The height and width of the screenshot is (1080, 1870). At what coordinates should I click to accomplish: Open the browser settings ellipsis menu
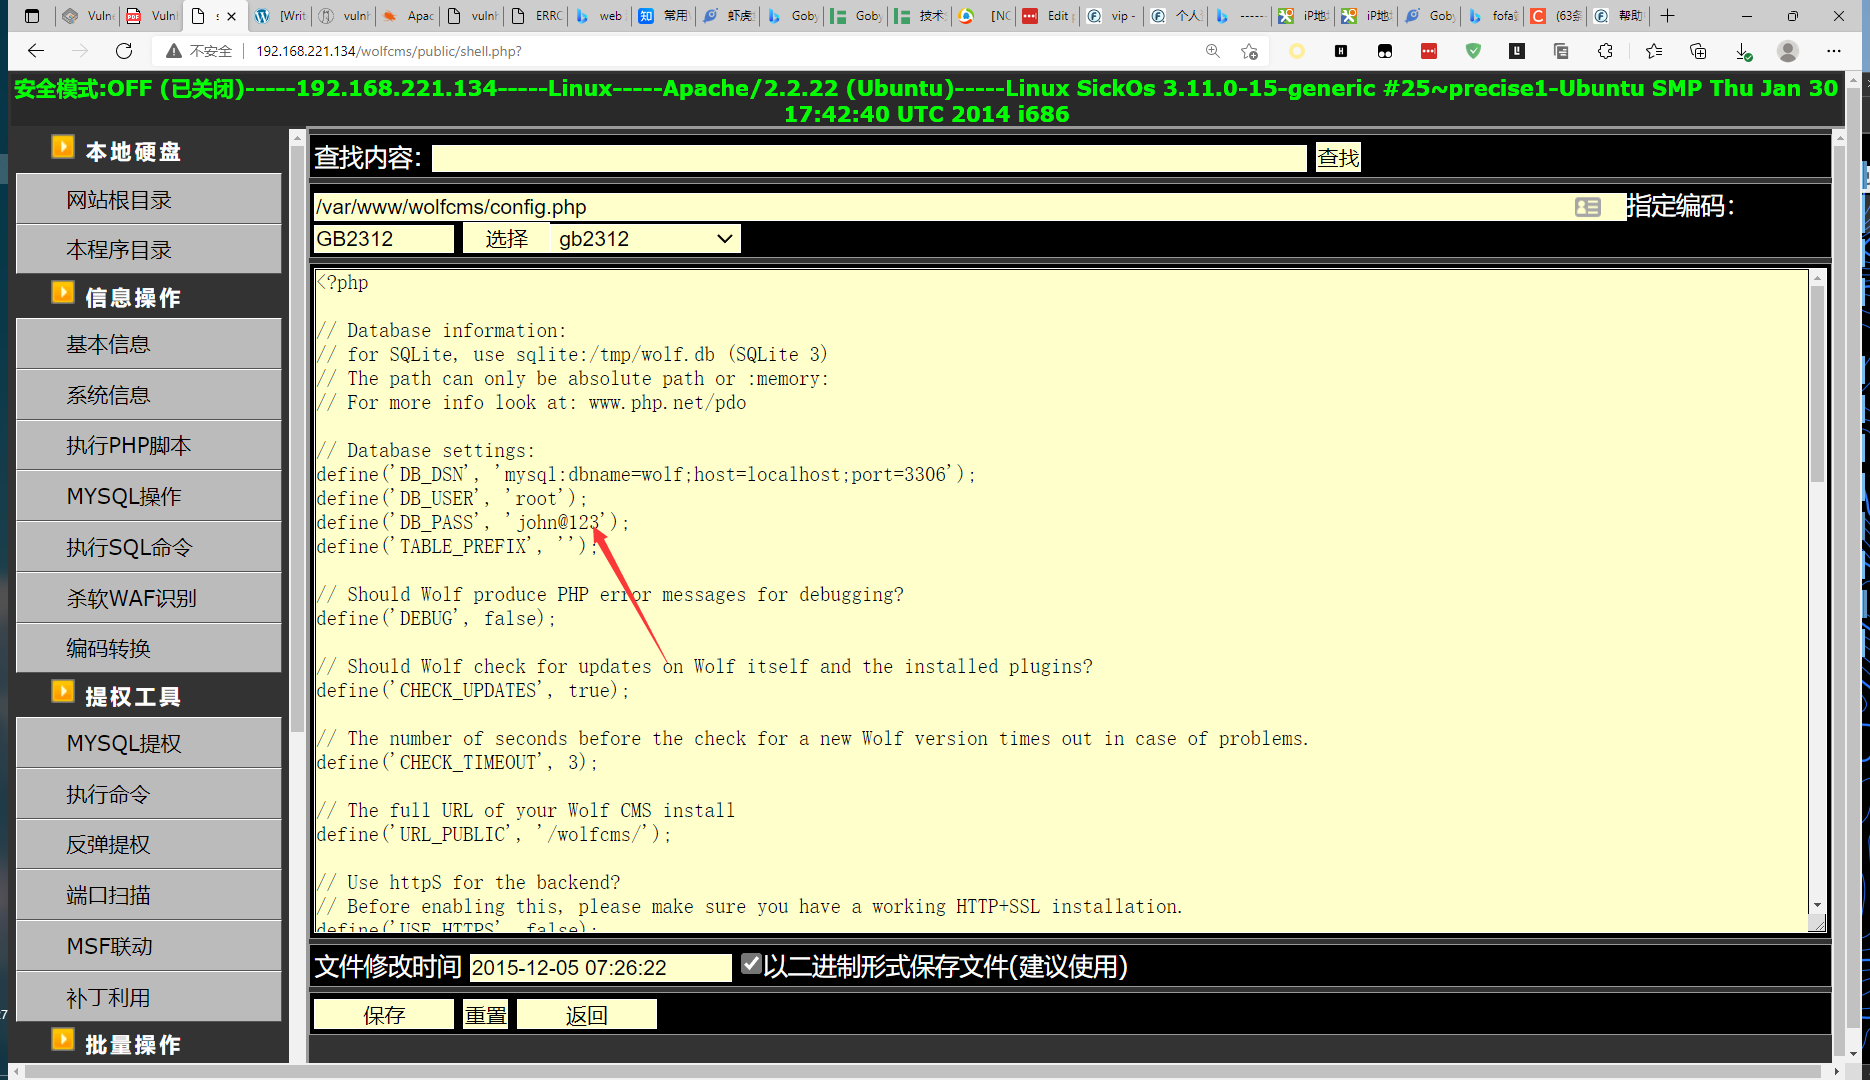tap(1833, 51)
